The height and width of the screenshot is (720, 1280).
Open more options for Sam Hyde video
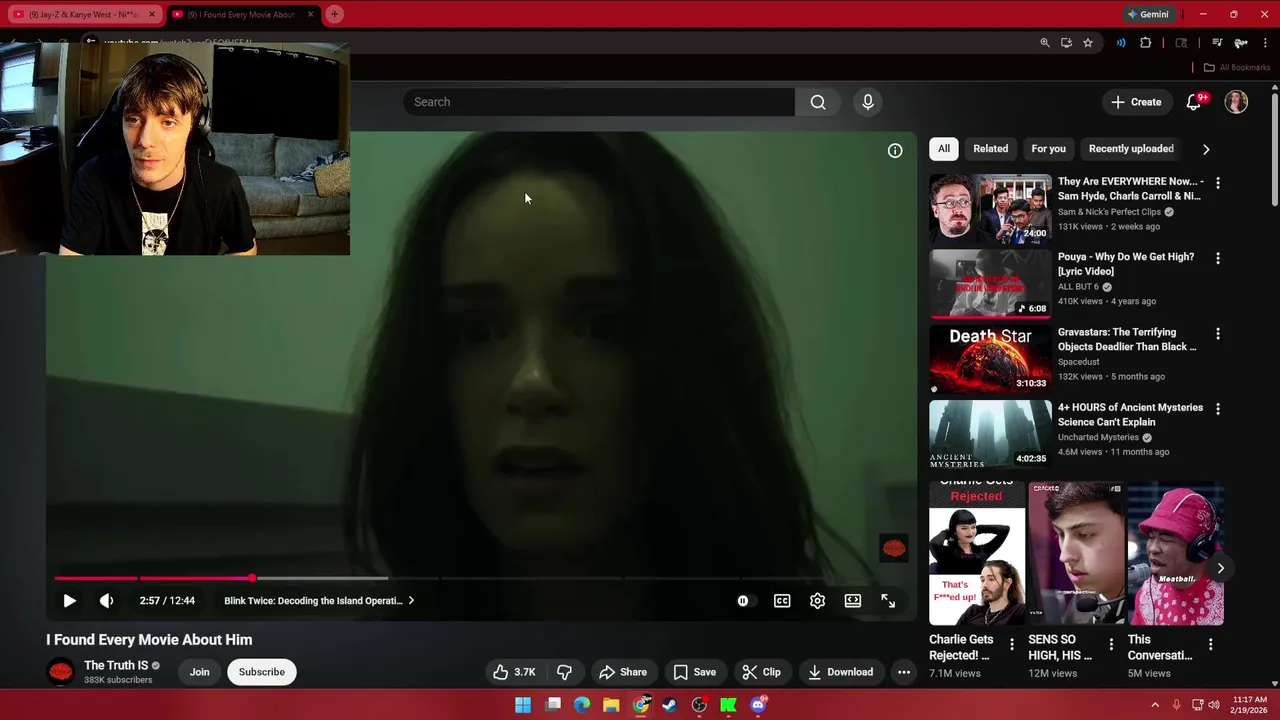click(1217, 183)
